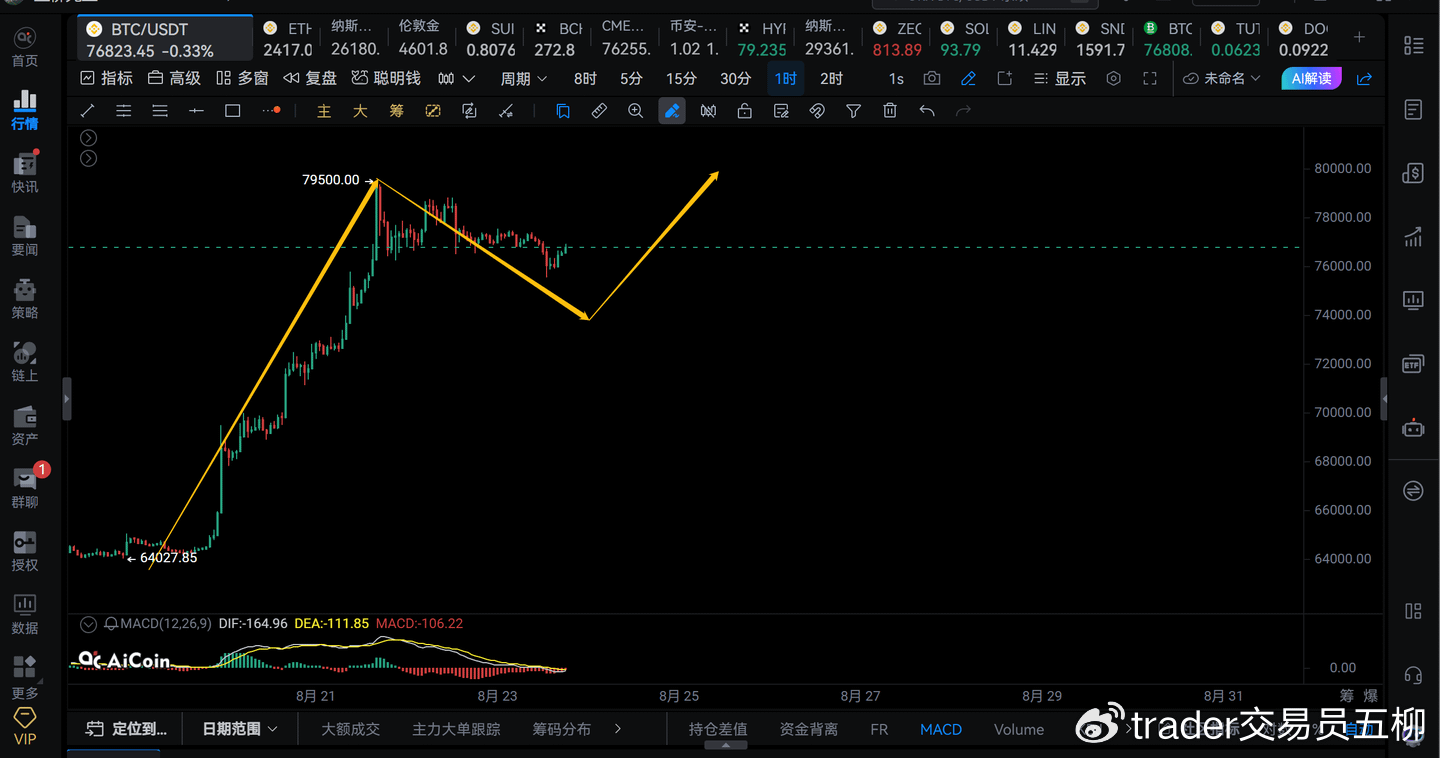Expand the left sidebar collapse handle
The image size is (1440, 758).
pyautogui.click(x=67, y=399)
